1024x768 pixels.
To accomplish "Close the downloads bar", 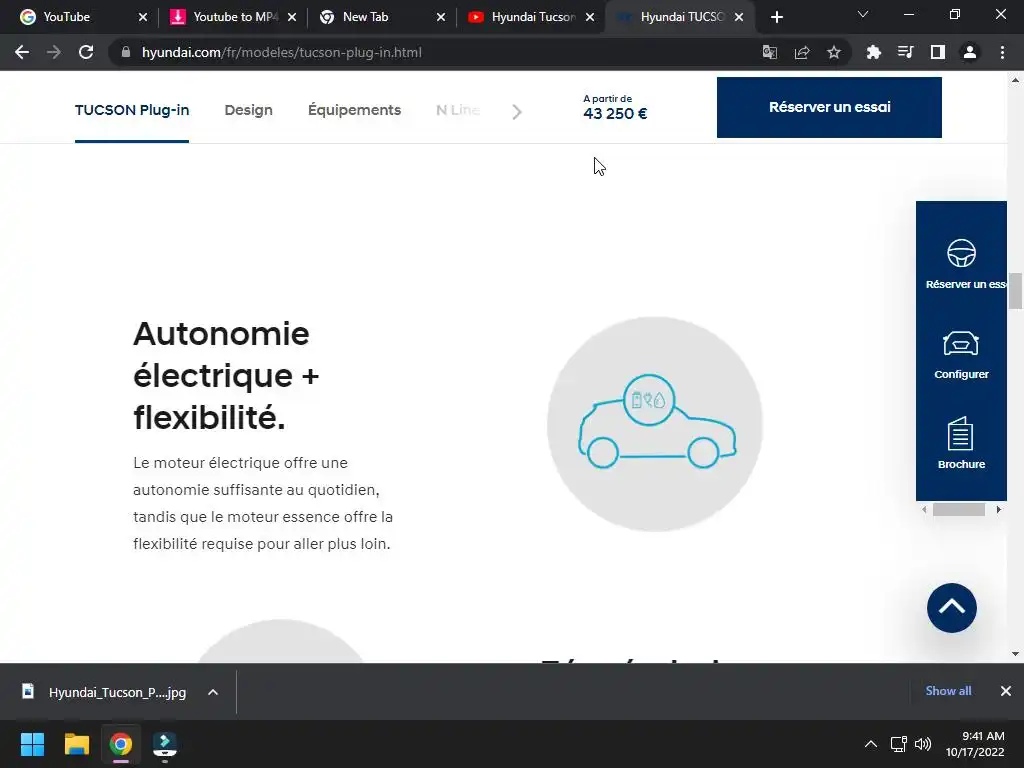I will coord(1006,691).
